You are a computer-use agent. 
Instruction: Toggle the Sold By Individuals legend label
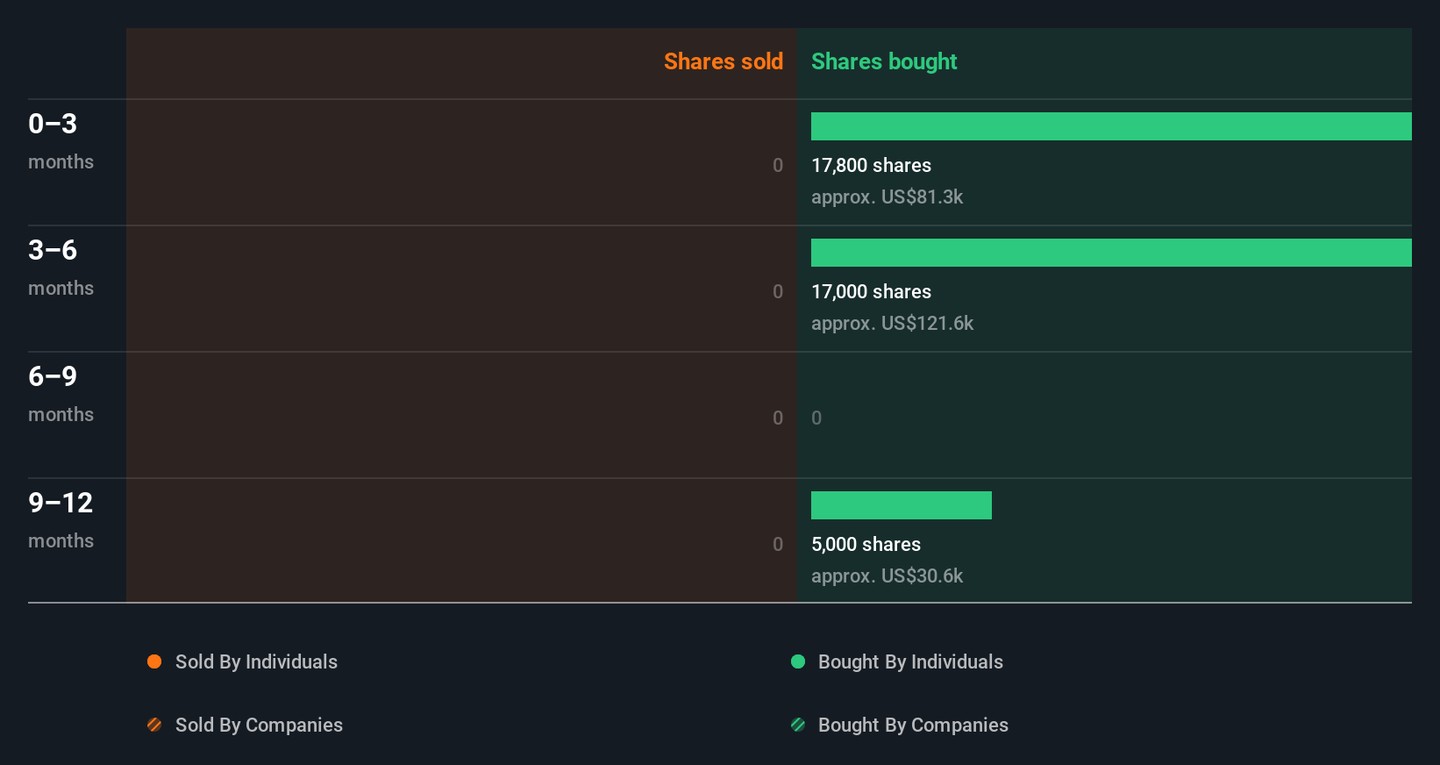pos(256,662)
